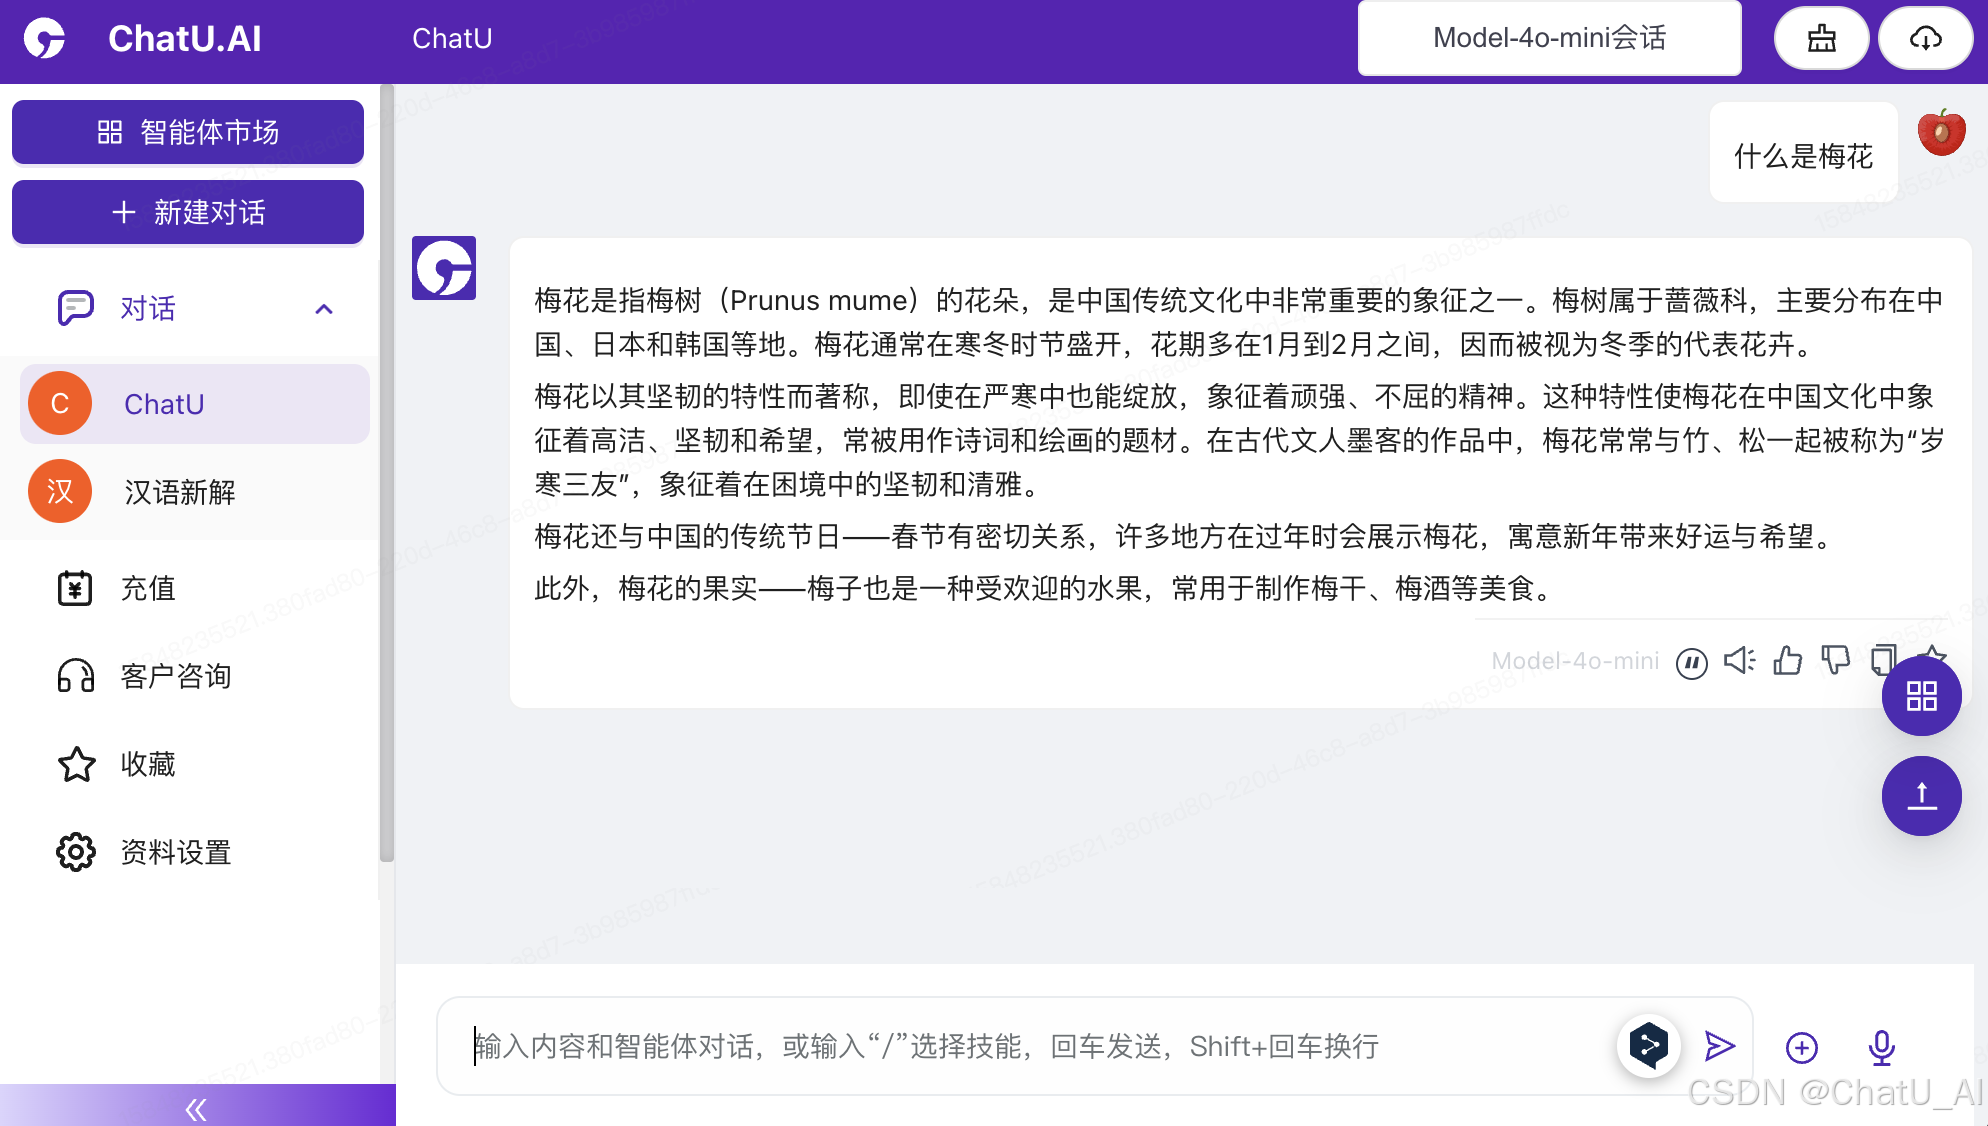Click the sidebar vertical scrollbar
Image resolution: width=1988 pixels, height=1126 pixels.
coord(387,470)
